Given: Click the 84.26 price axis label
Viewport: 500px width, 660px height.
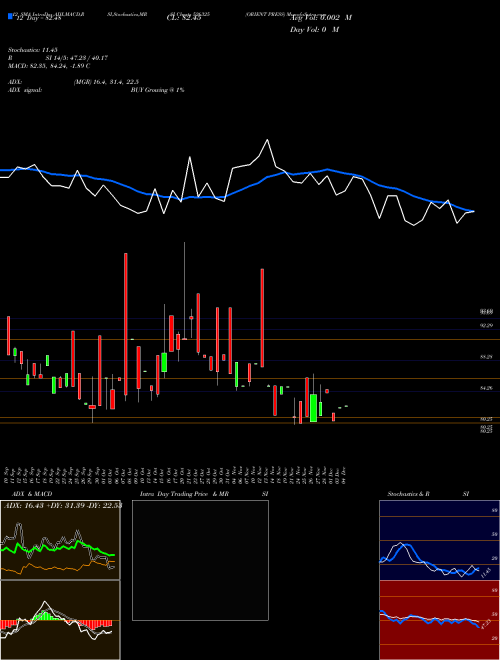Looking at the screenshot, I should pyautogui.click(x=487, y=388).
